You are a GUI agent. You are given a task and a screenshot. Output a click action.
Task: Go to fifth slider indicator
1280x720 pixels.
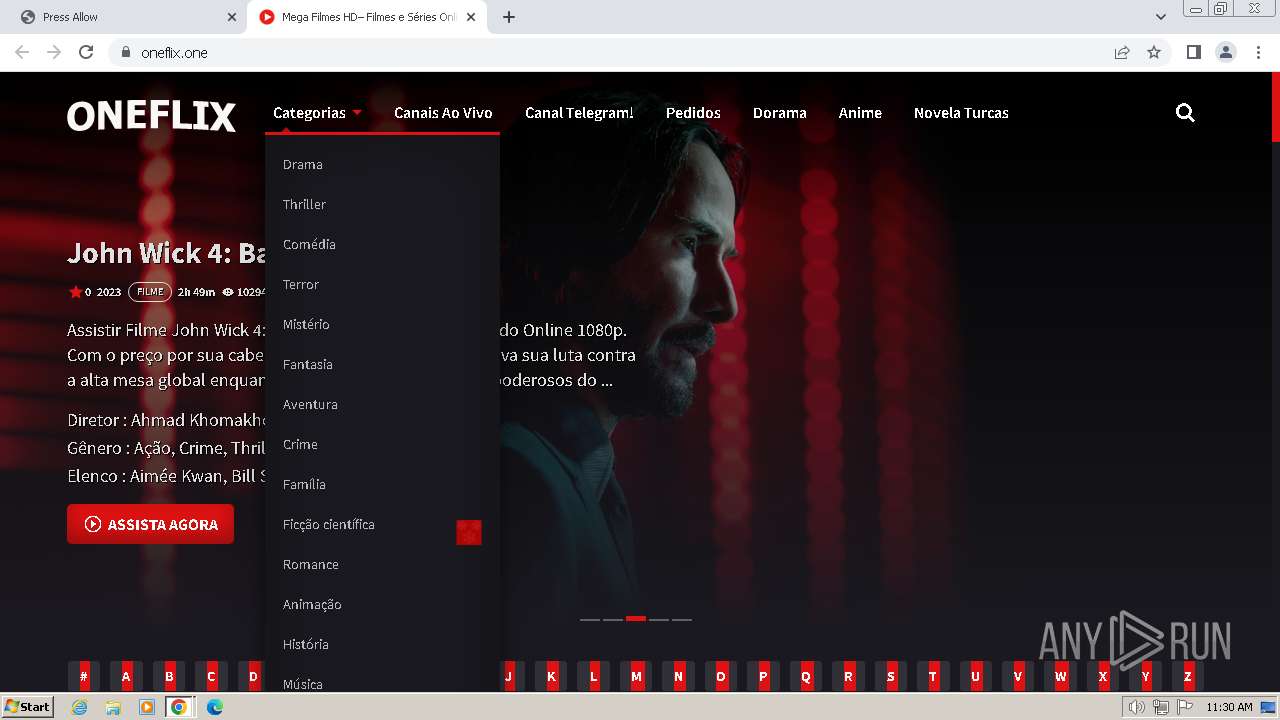[682, 619]
